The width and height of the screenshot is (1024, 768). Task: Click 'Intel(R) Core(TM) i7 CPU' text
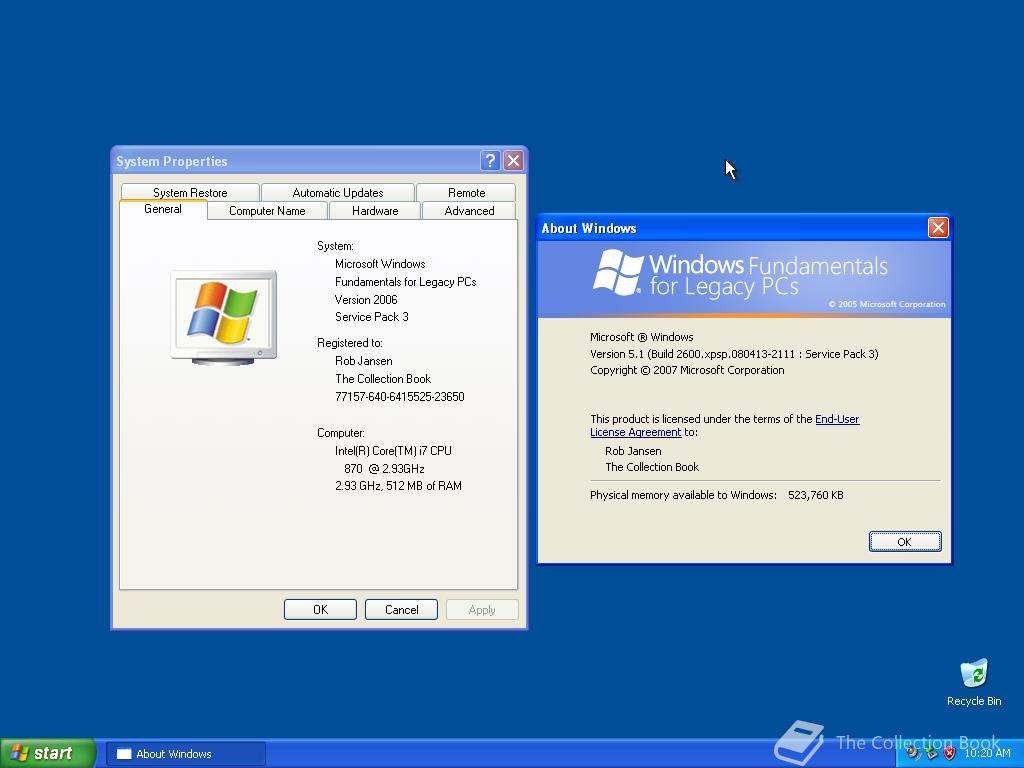tap(393, 451)
